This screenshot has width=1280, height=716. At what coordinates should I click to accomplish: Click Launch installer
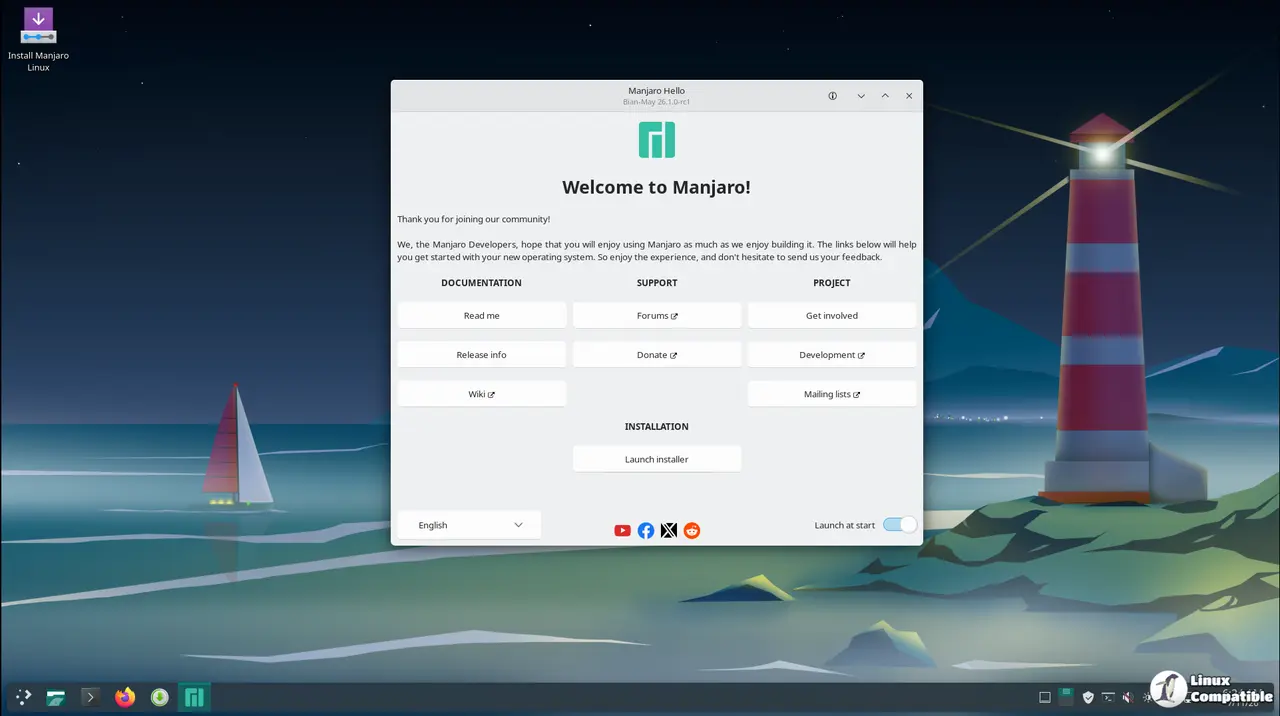pos(657,459)
